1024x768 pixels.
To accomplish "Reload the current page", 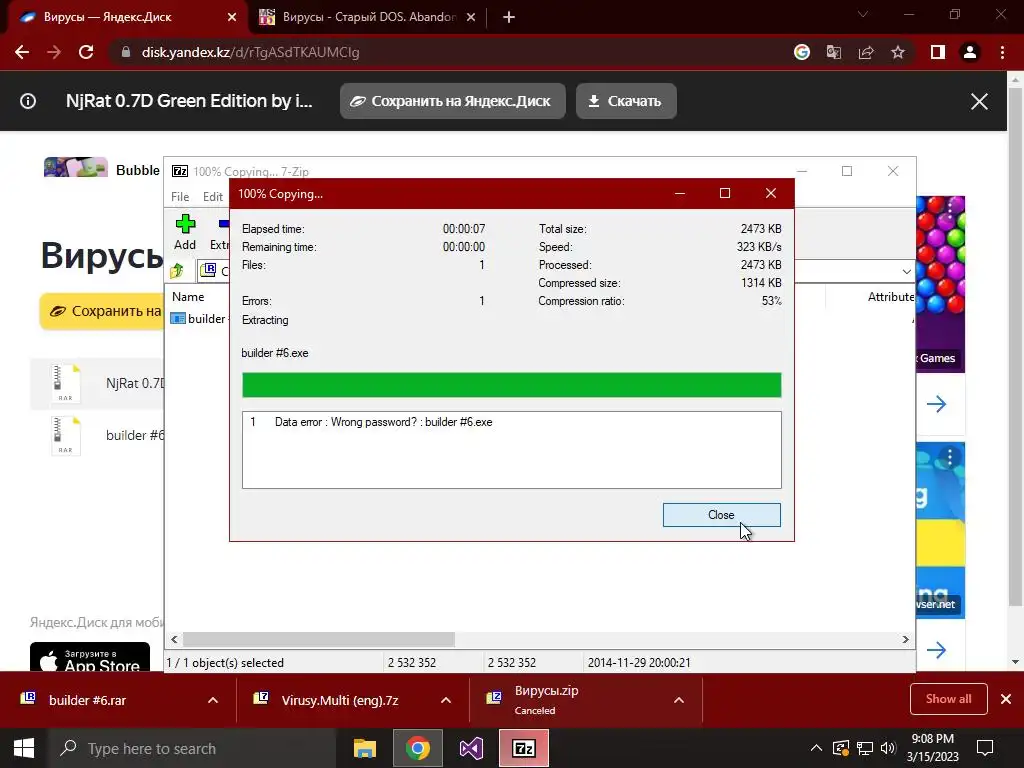I will point(86,52).
